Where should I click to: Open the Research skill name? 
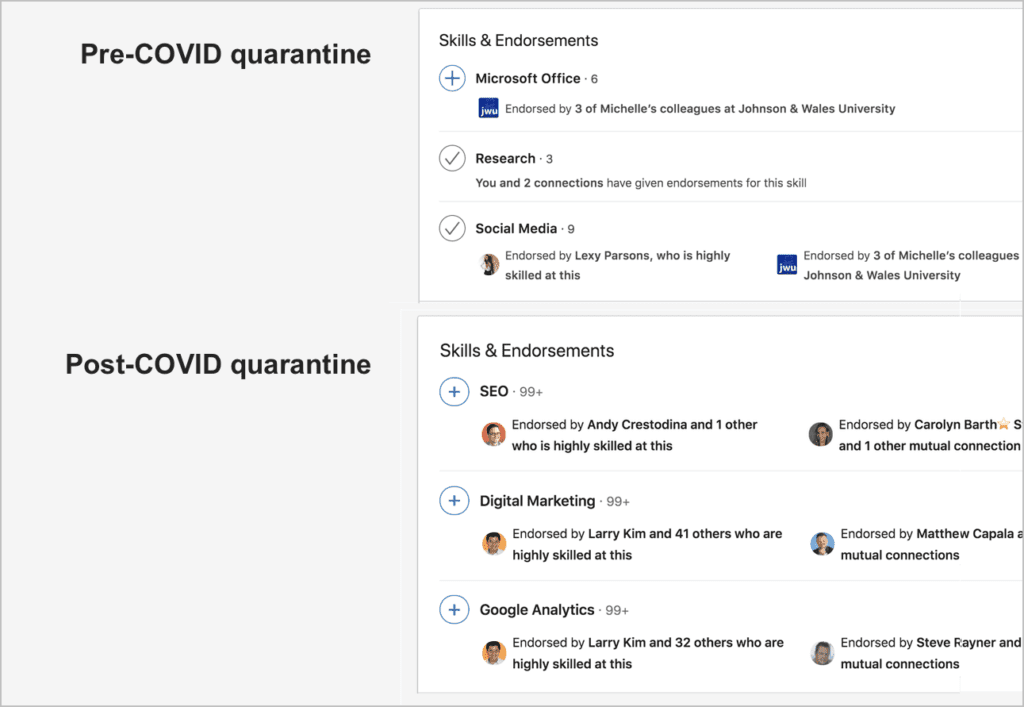(x=505, y=159)
